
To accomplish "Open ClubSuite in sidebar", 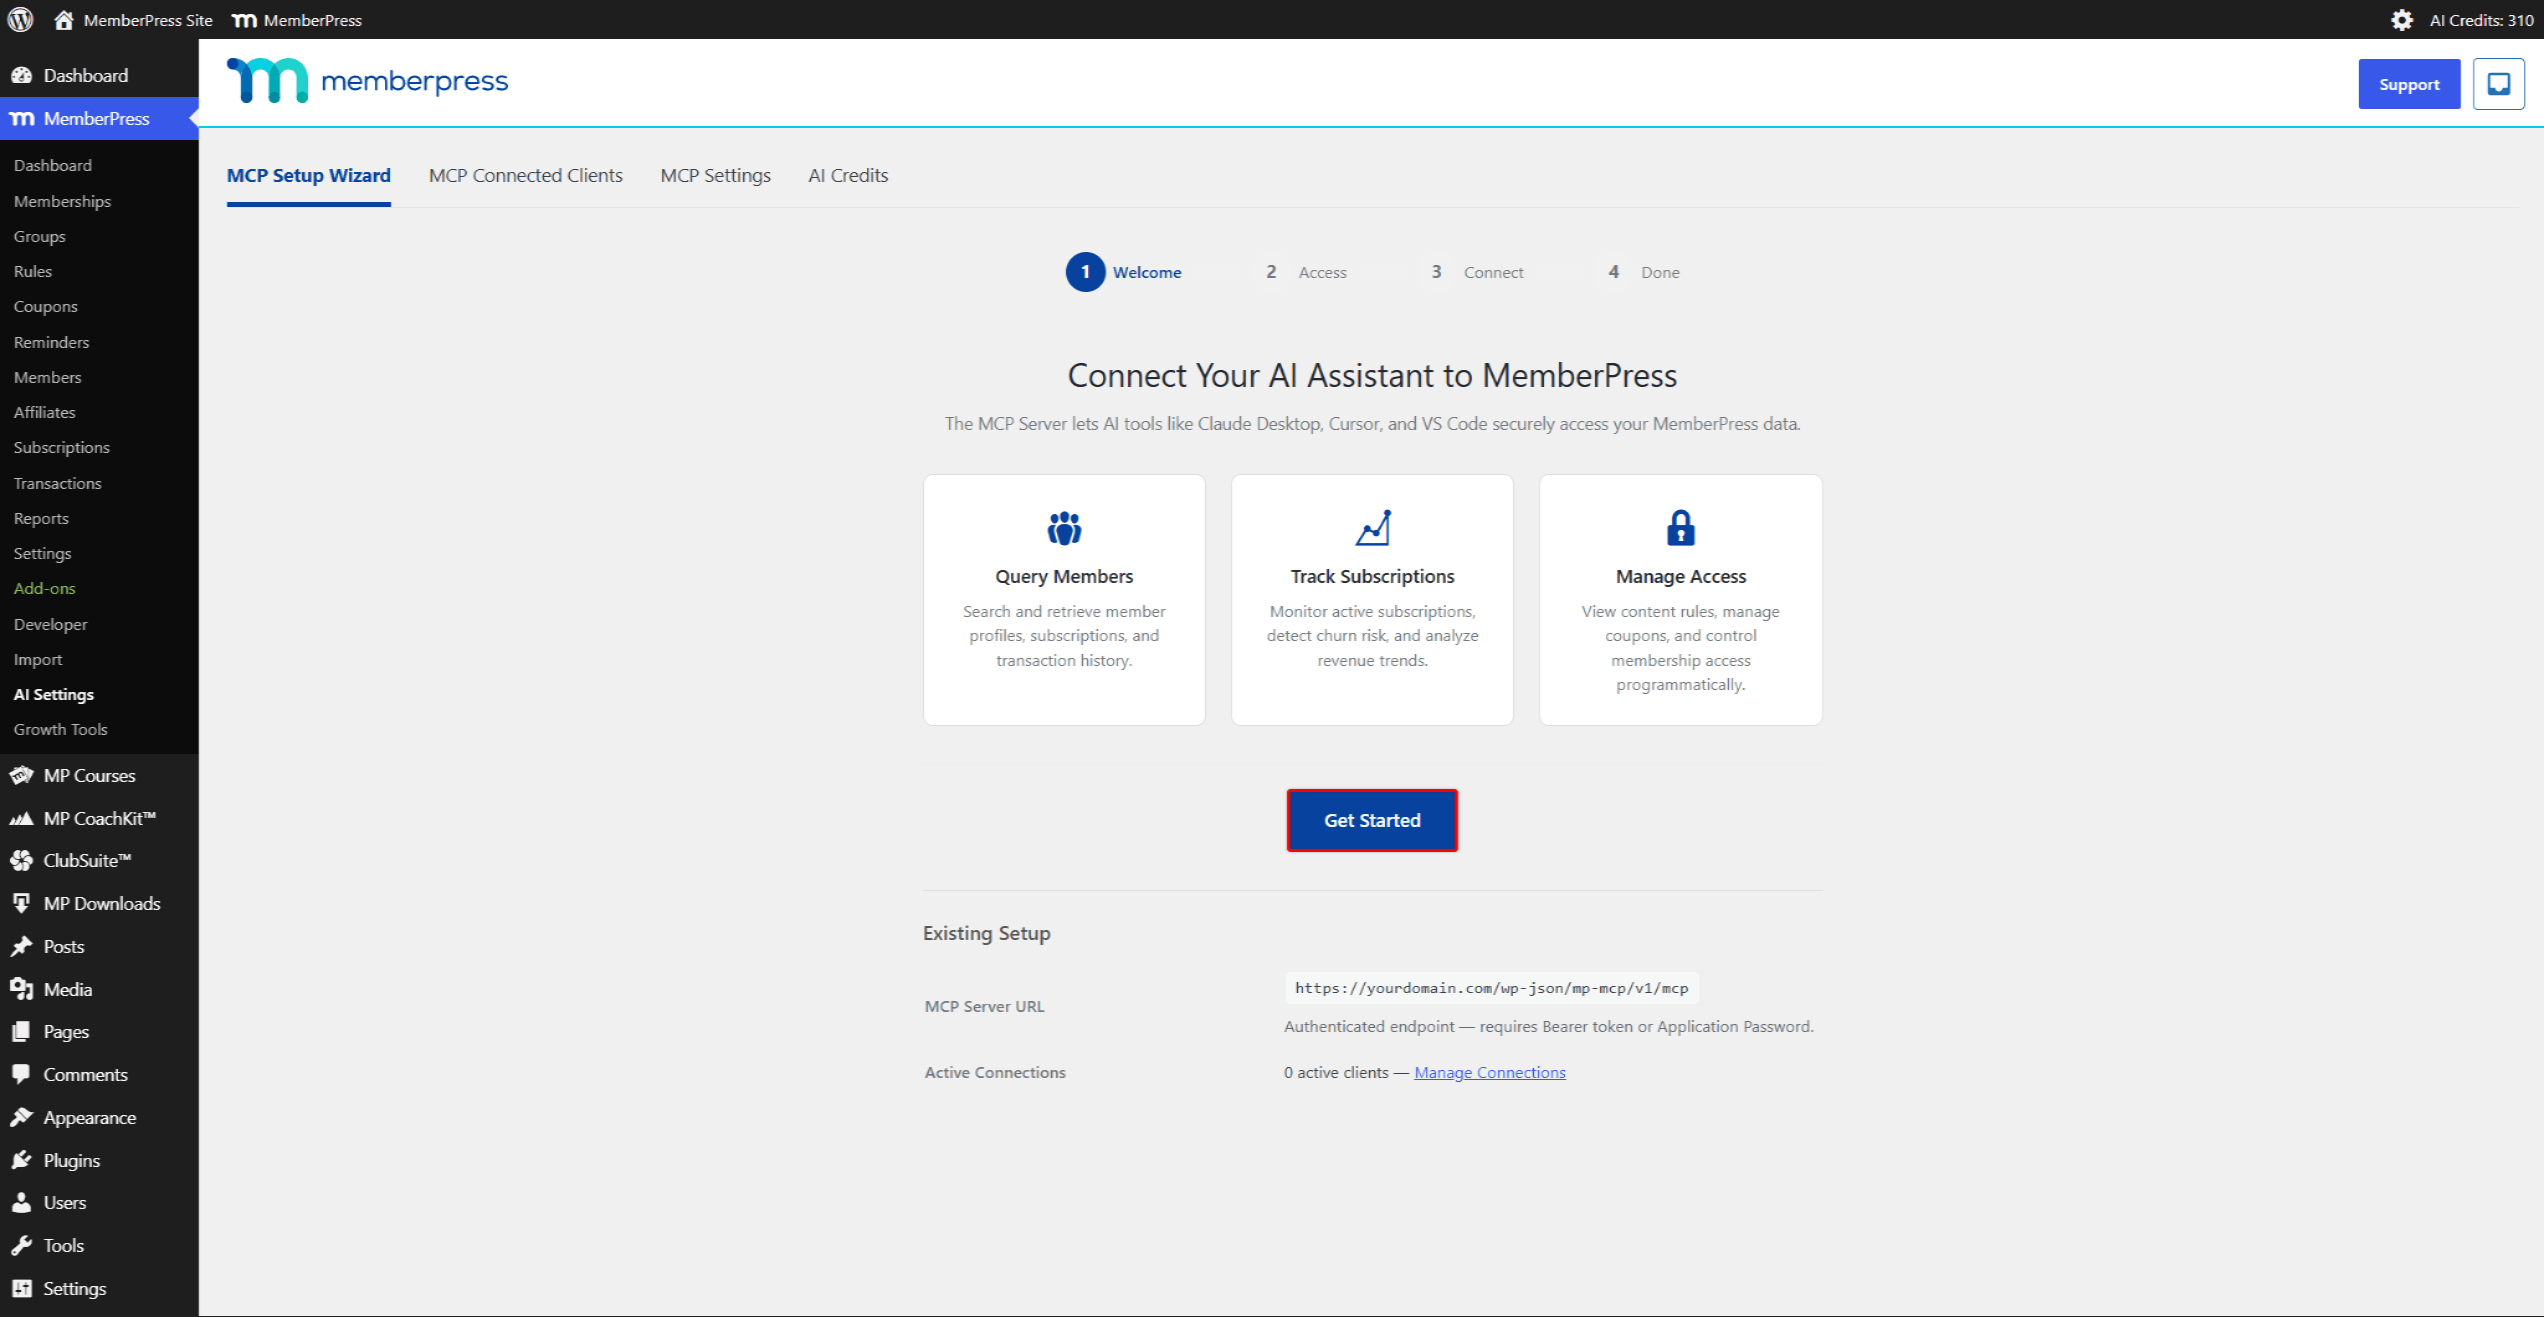I will [99, 860].
